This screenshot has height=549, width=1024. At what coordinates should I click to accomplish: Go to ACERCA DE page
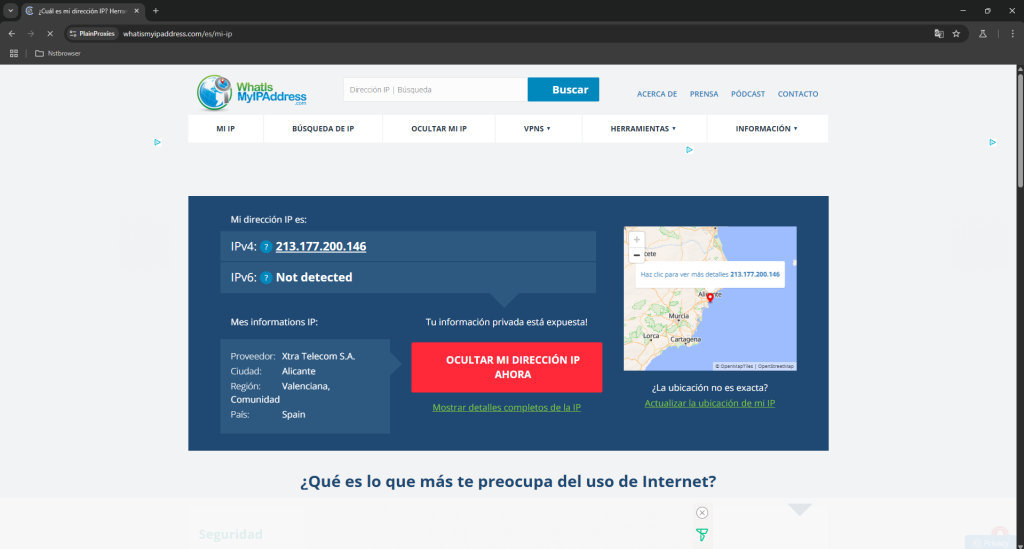(656, 94)
